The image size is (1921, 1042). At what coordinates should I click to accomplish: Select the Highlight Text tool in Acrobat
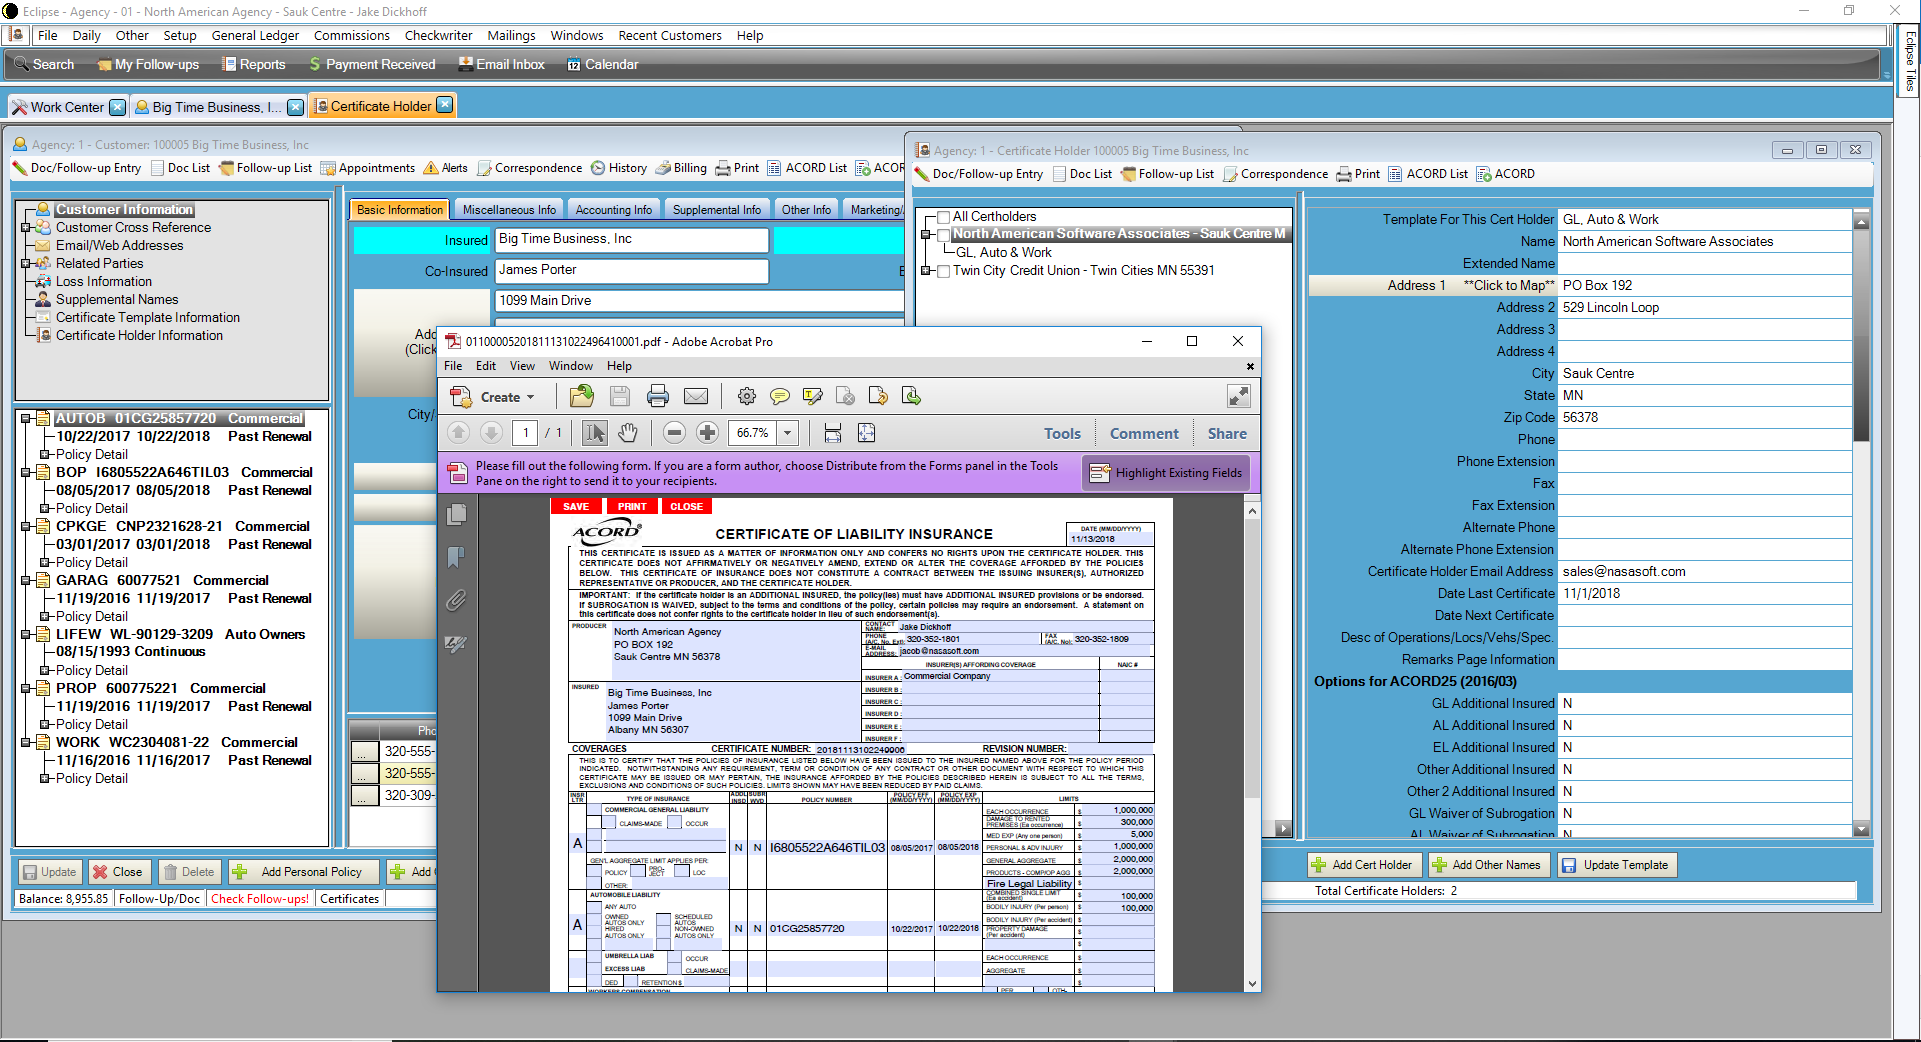click(812, 397)
